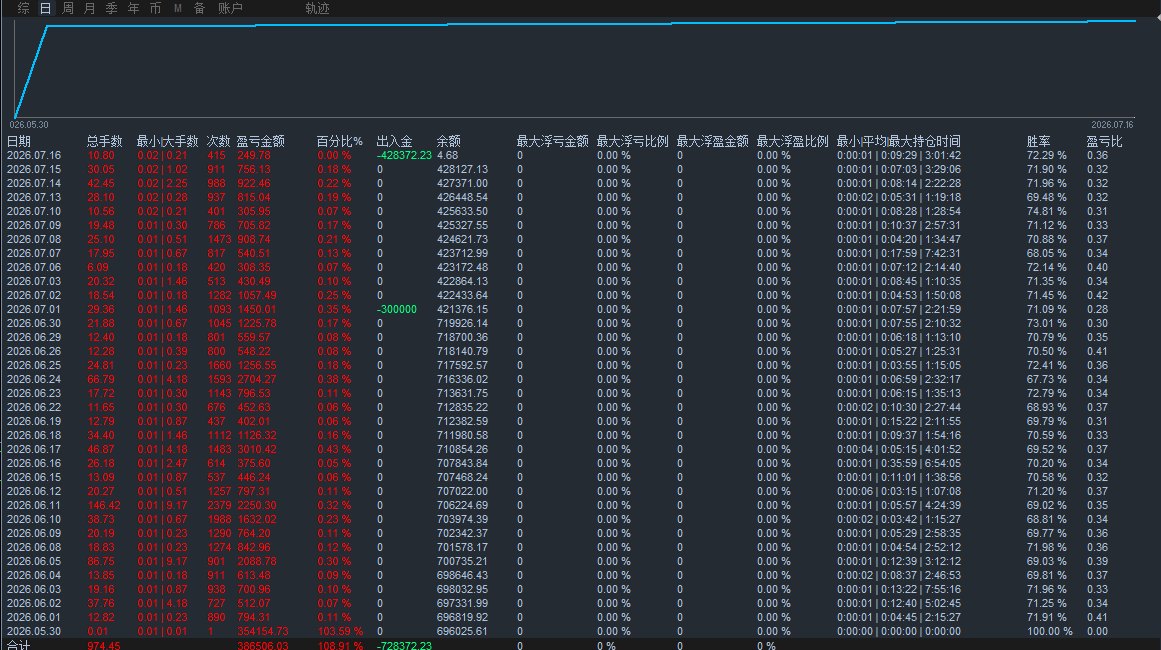Open the 备 notes tab

coord(199,8)
